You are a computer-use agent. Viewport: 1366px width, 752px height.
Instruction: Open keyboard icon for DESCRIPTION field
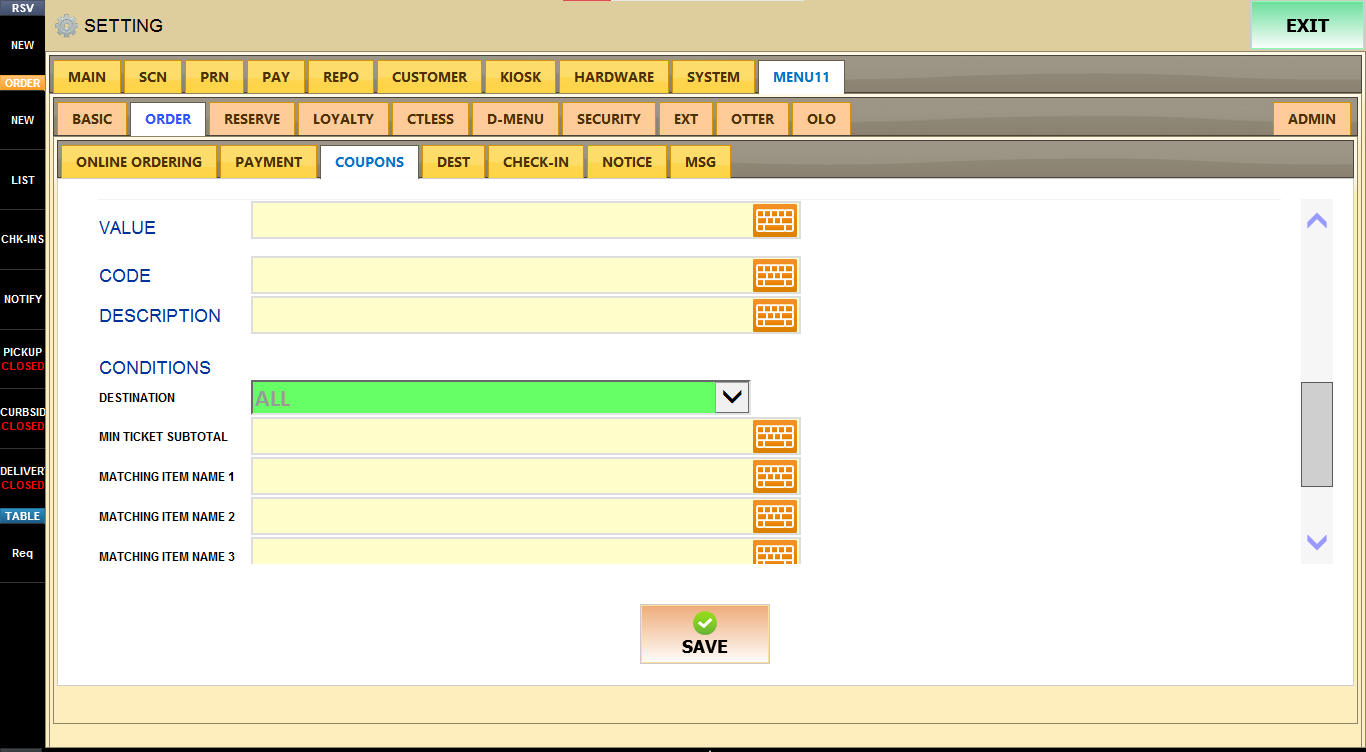pos(775,315)
